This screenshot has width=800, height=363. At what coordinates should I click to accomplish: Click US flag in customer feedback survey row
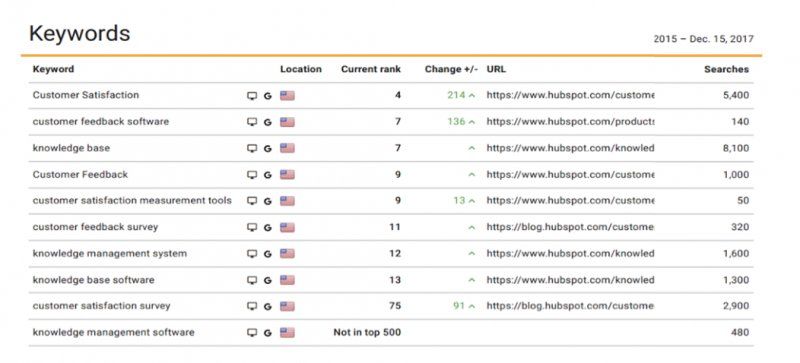coord(287,227)
